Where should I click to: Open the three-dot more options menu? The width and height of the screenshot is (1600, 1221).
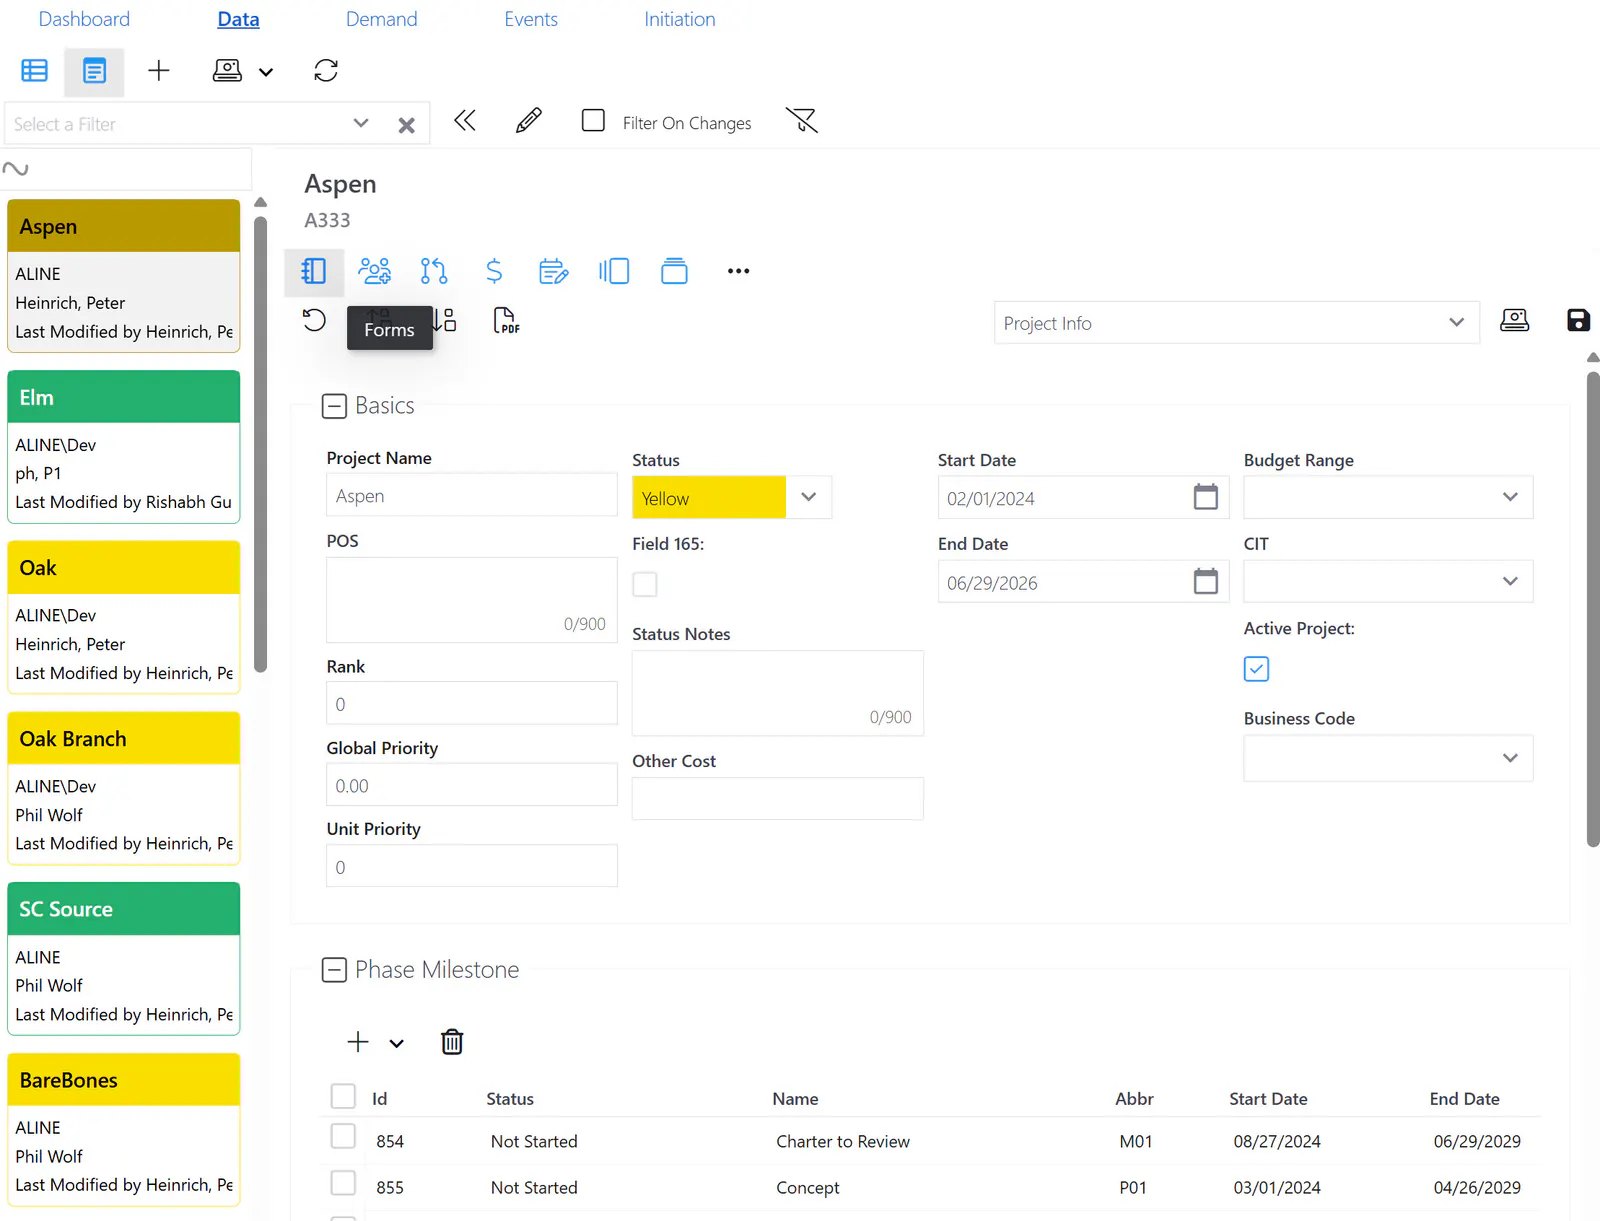click(739, 271)
